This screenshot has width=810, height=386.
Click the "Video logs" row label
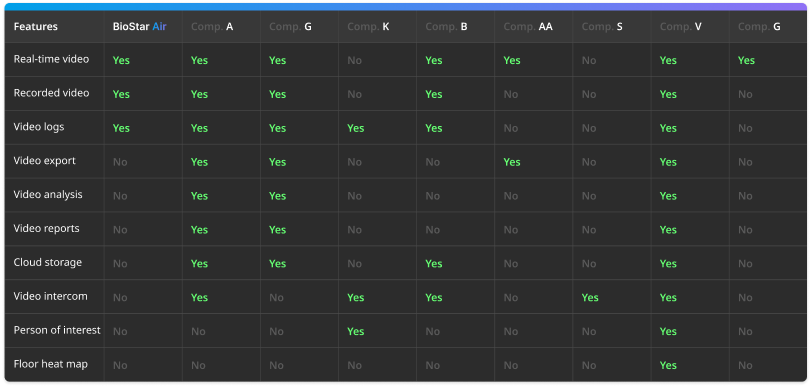[x=39, y=127]
